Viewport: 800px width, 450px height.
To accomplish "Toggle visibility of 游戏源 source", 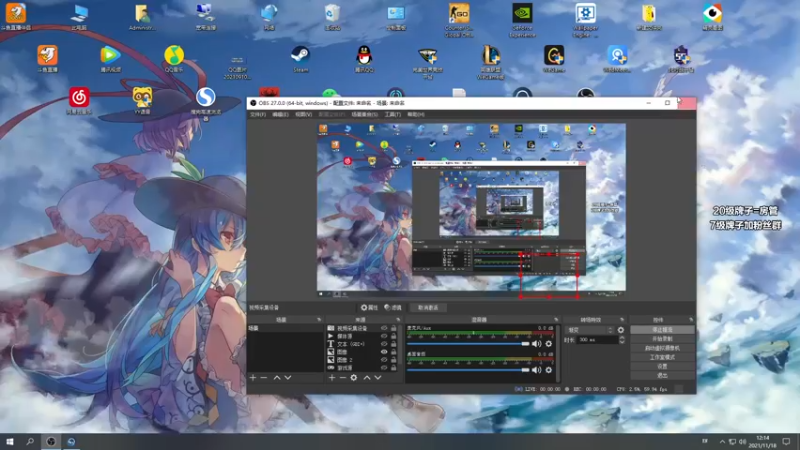I will (384, 368).
